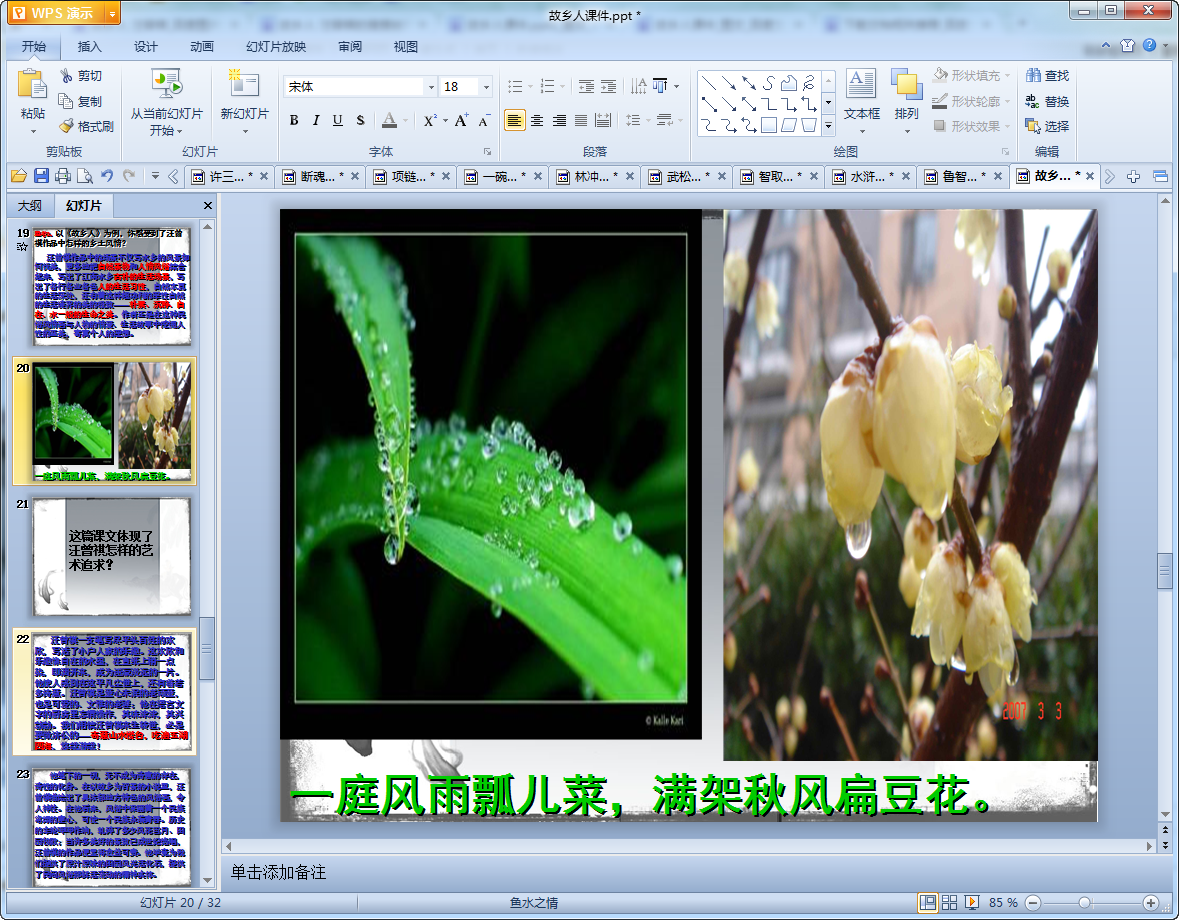1179x920 pixels.
Task: Open the quick access toolbar customize arrow
Action: pos(155,176)
